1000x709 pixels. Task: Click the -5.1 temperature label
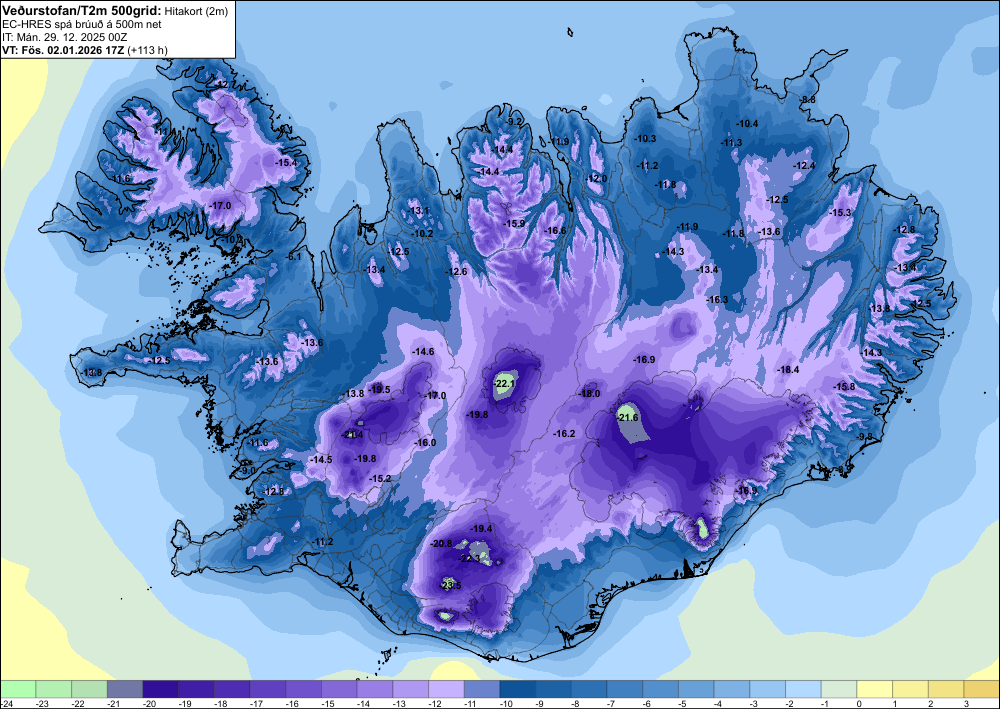coord(294,256)
